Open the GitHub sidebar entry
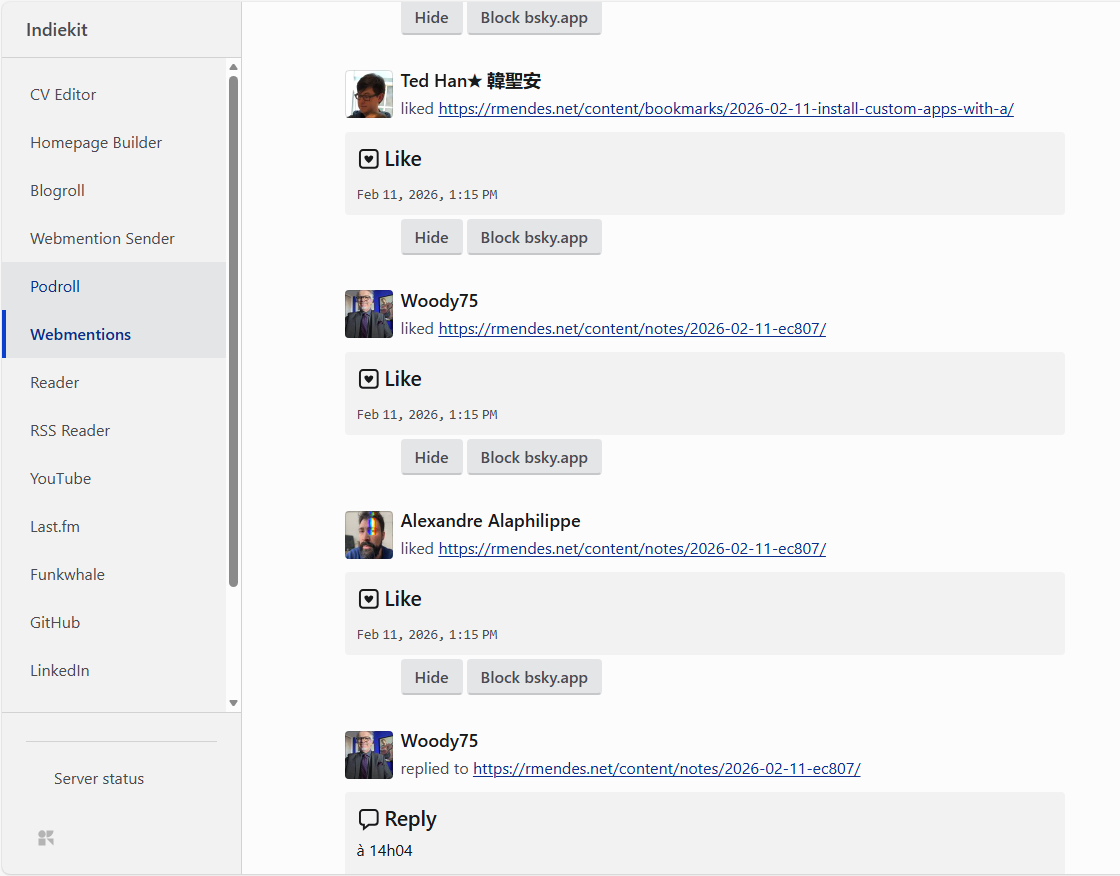This screenshot has width=1120, height=876. pyautogui.click(x=55, y=622)
